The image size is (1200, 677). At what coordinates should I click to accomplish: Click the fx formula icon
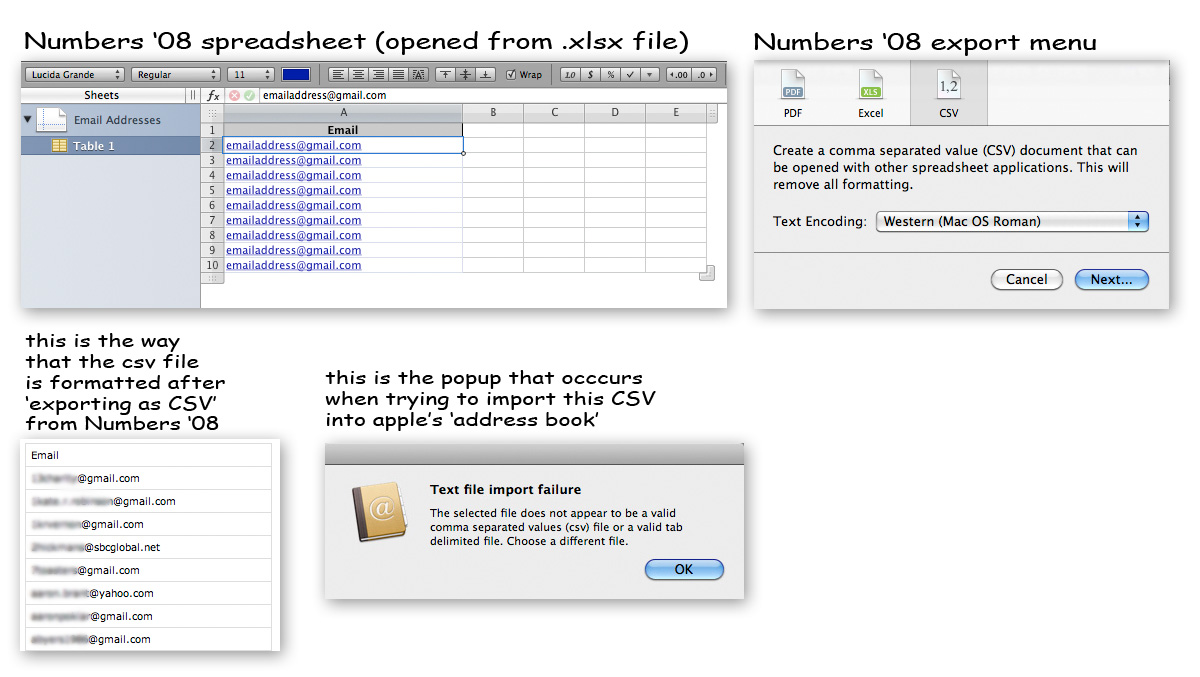212,96
